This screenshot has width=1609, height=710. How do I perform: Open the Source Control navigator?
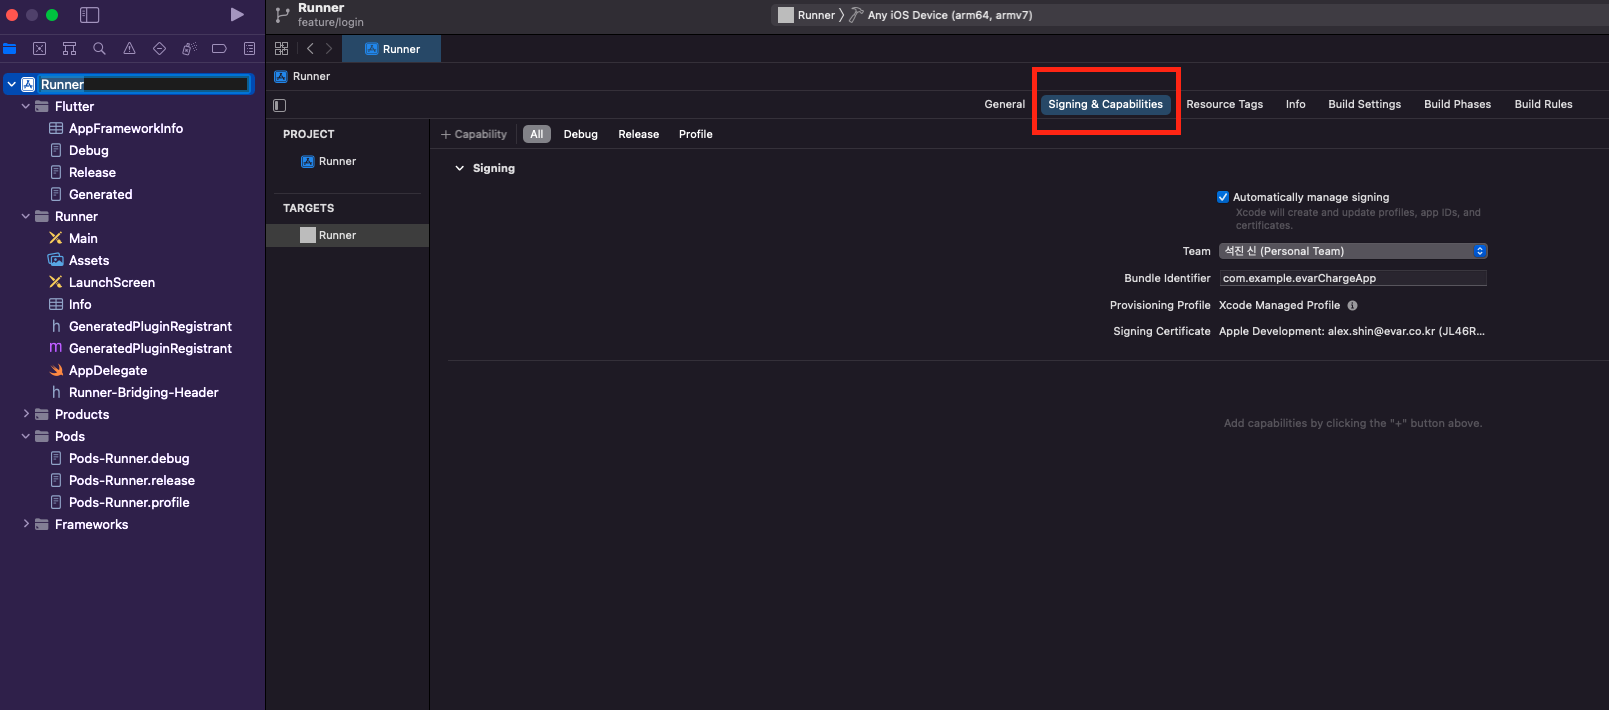(x=39, y=48)
